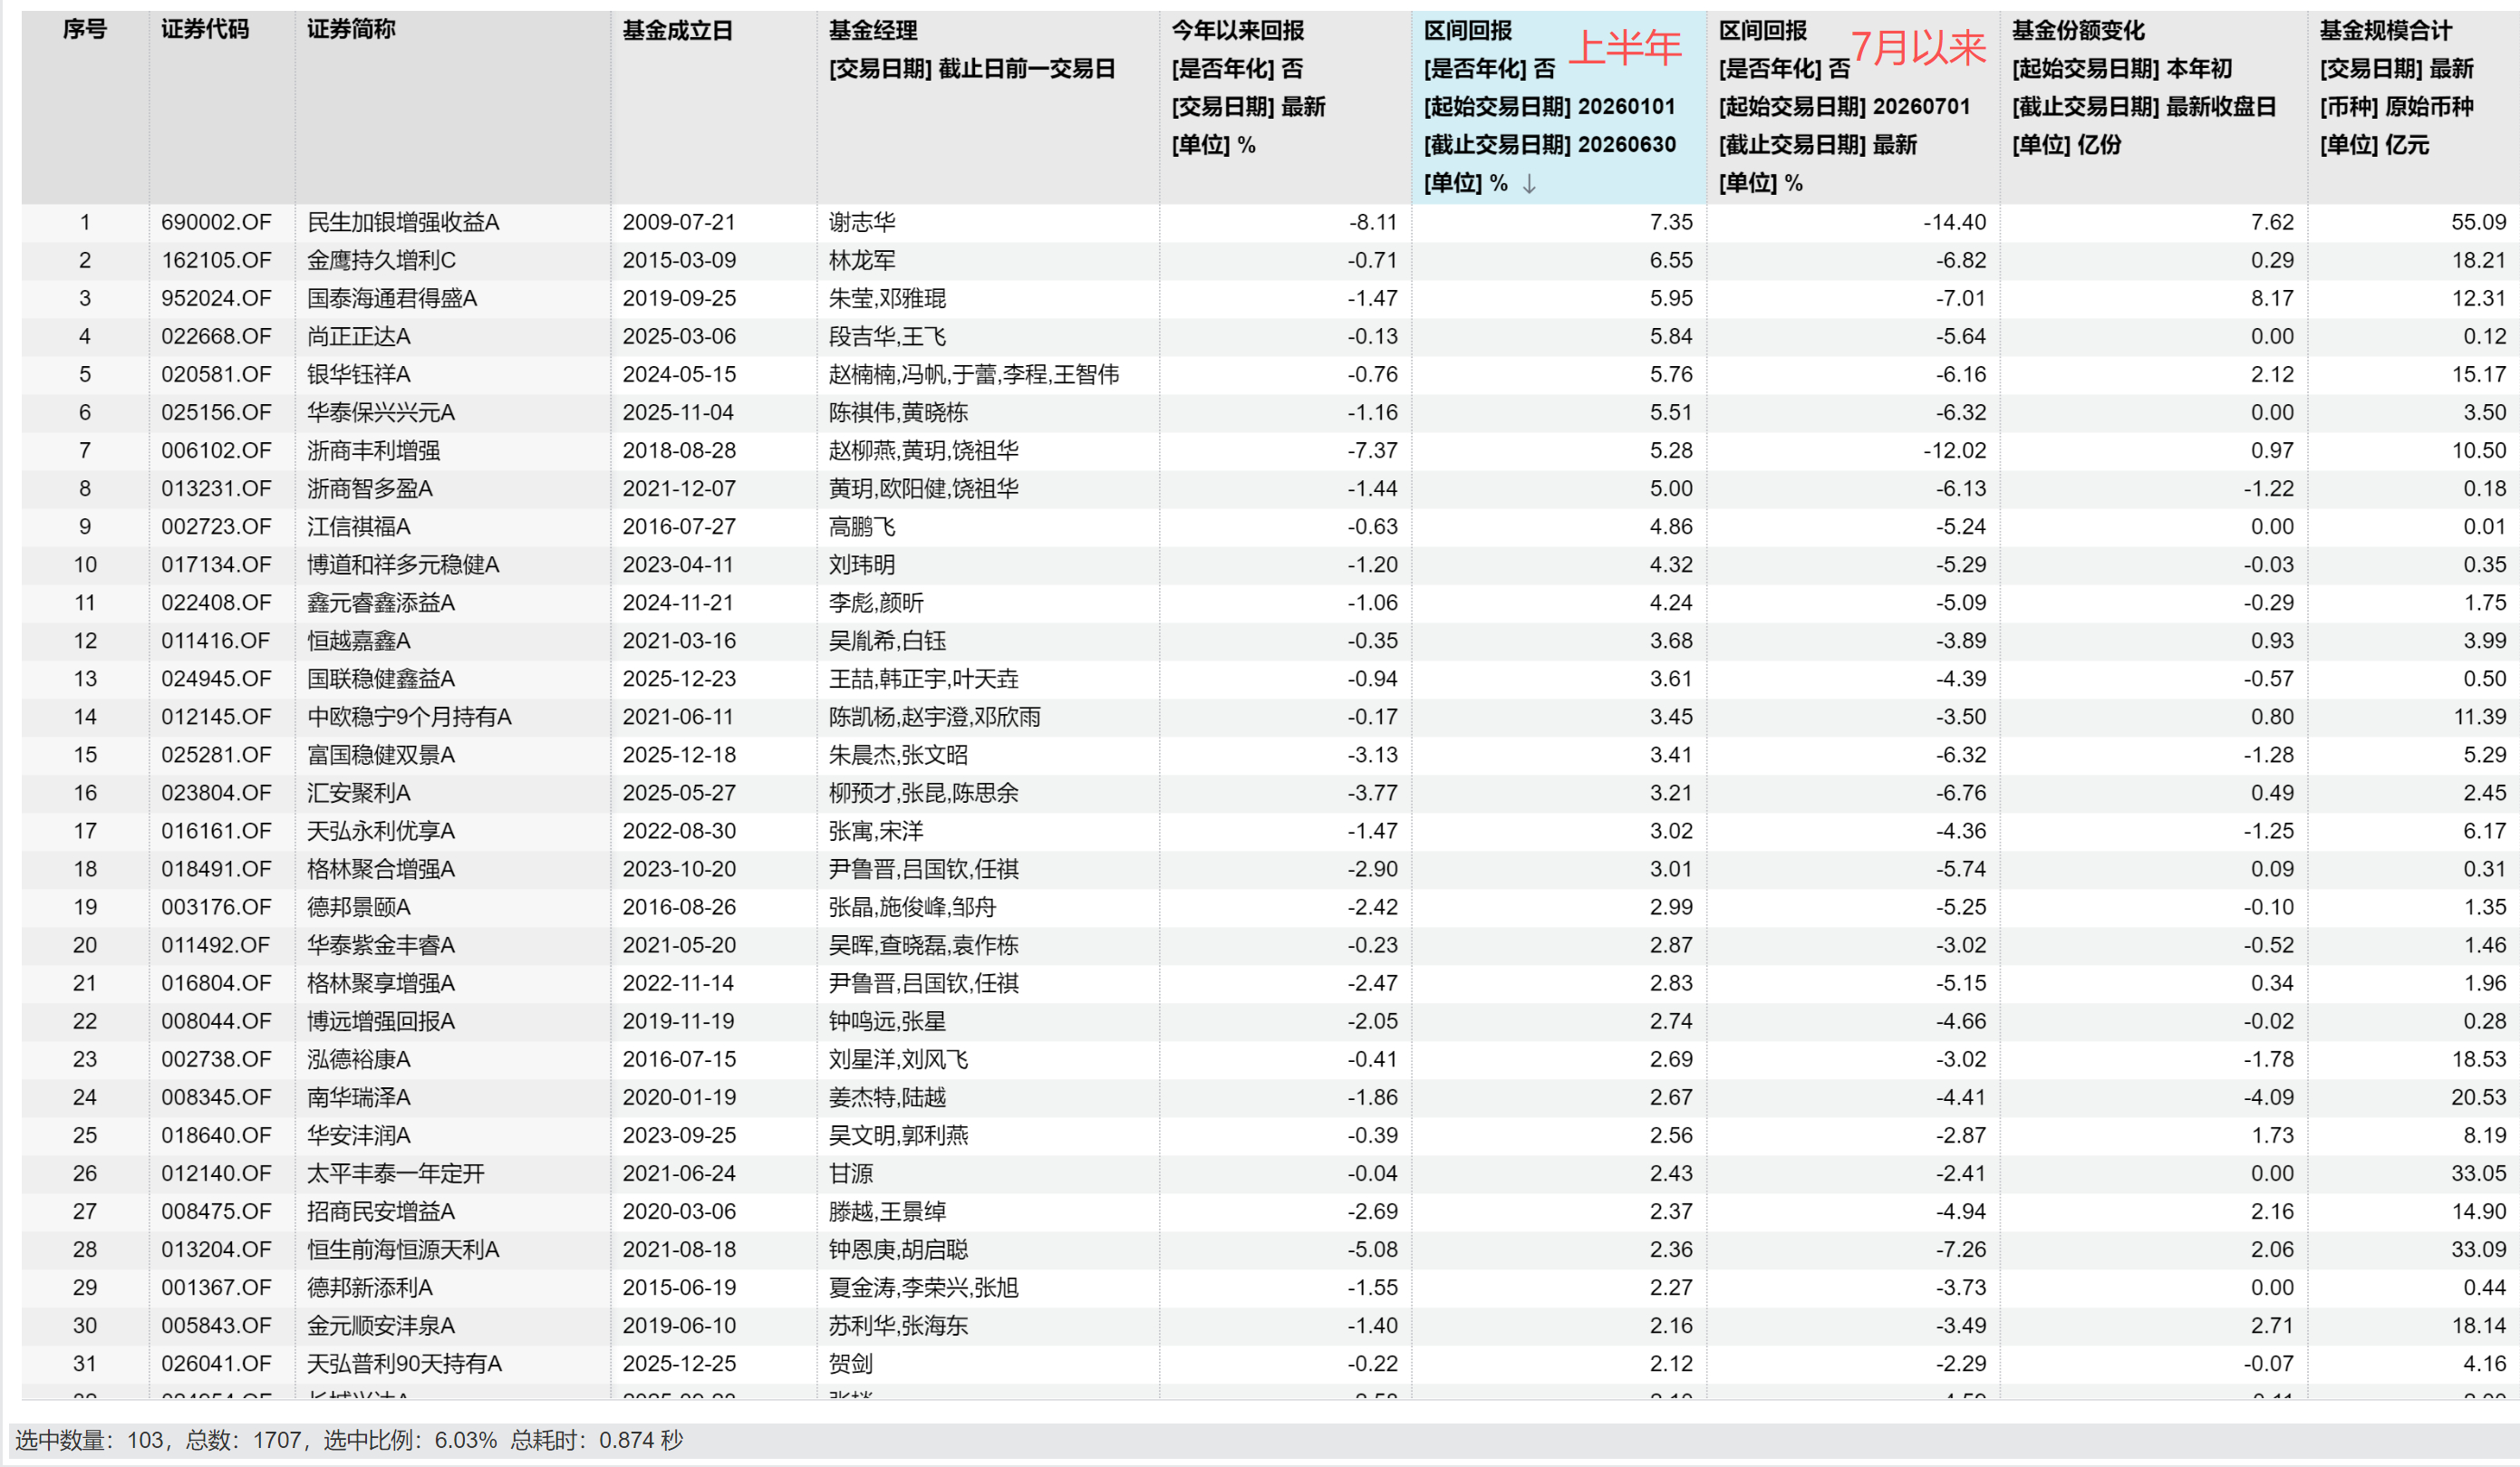Select fund name 国泰海通君得盛A
The height and width of the screenshot is (1467, 2520).
392,298
